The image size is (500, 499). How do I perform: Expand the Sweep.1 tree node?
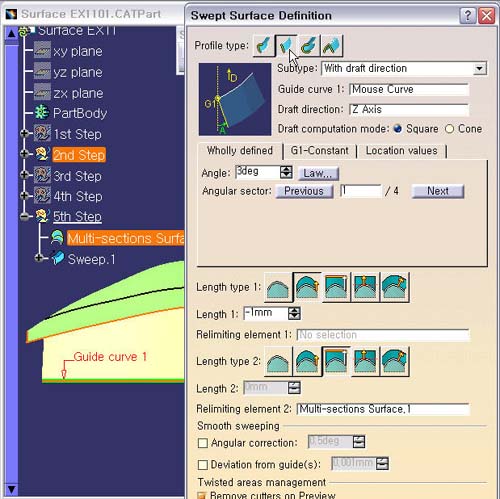pyautogui.click(x=39, y=258)
